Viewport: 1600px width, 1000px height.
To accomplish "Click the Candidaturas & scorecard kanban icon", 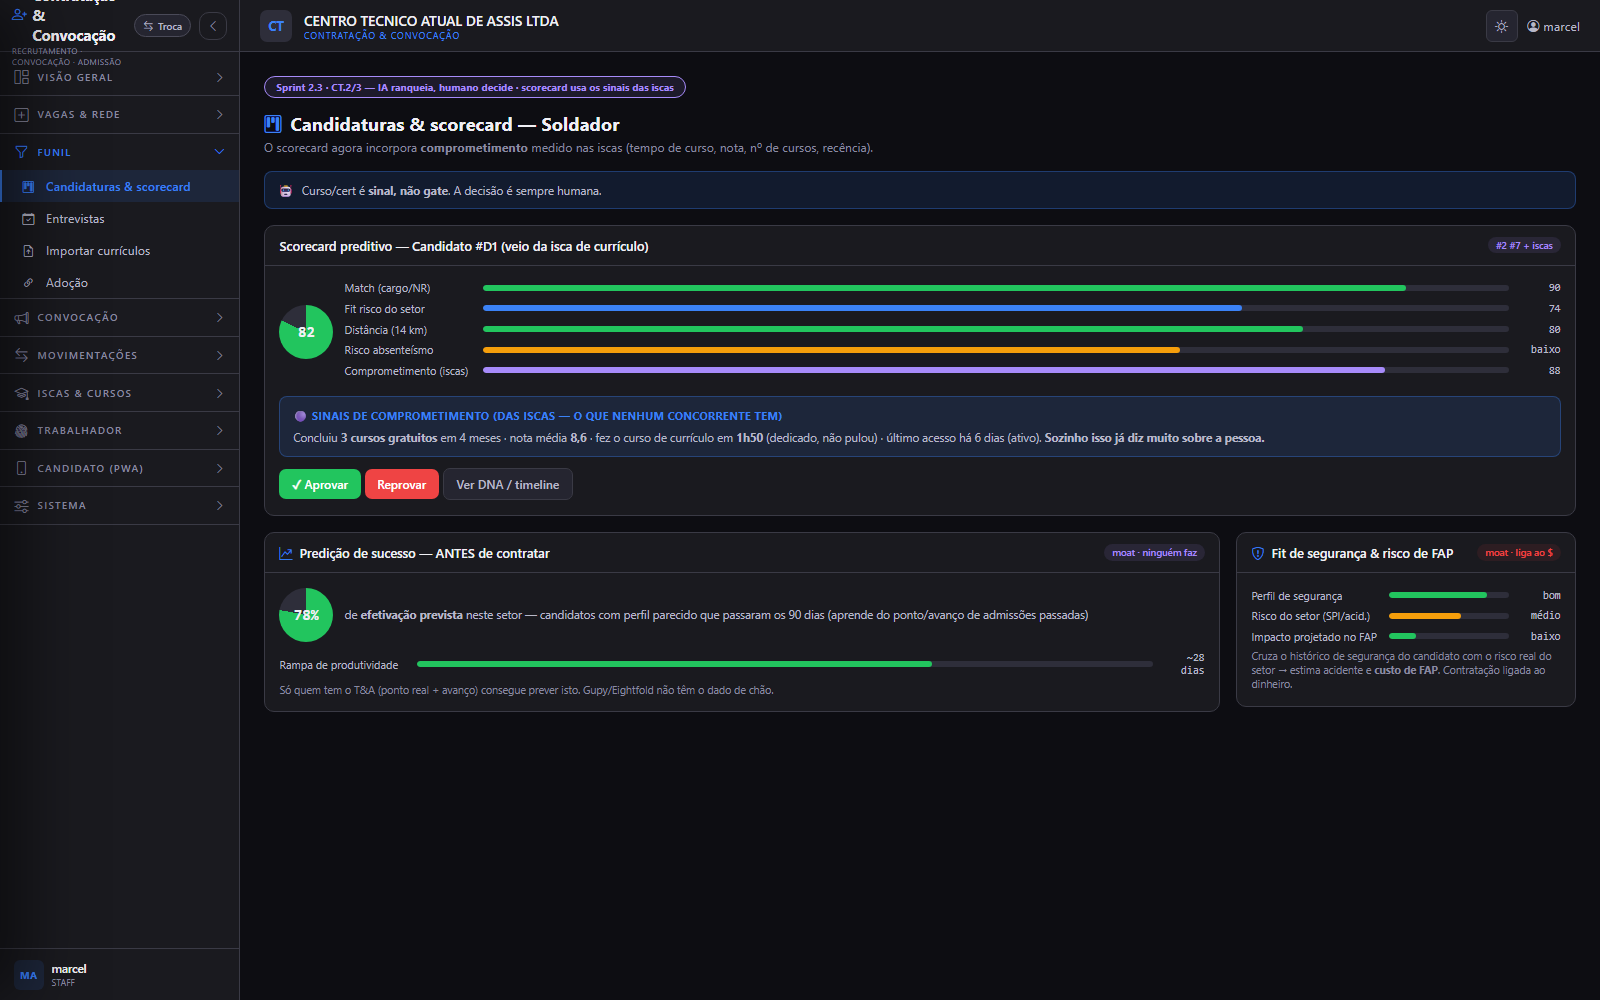I will pyautogui.click(x=28, y=187).
